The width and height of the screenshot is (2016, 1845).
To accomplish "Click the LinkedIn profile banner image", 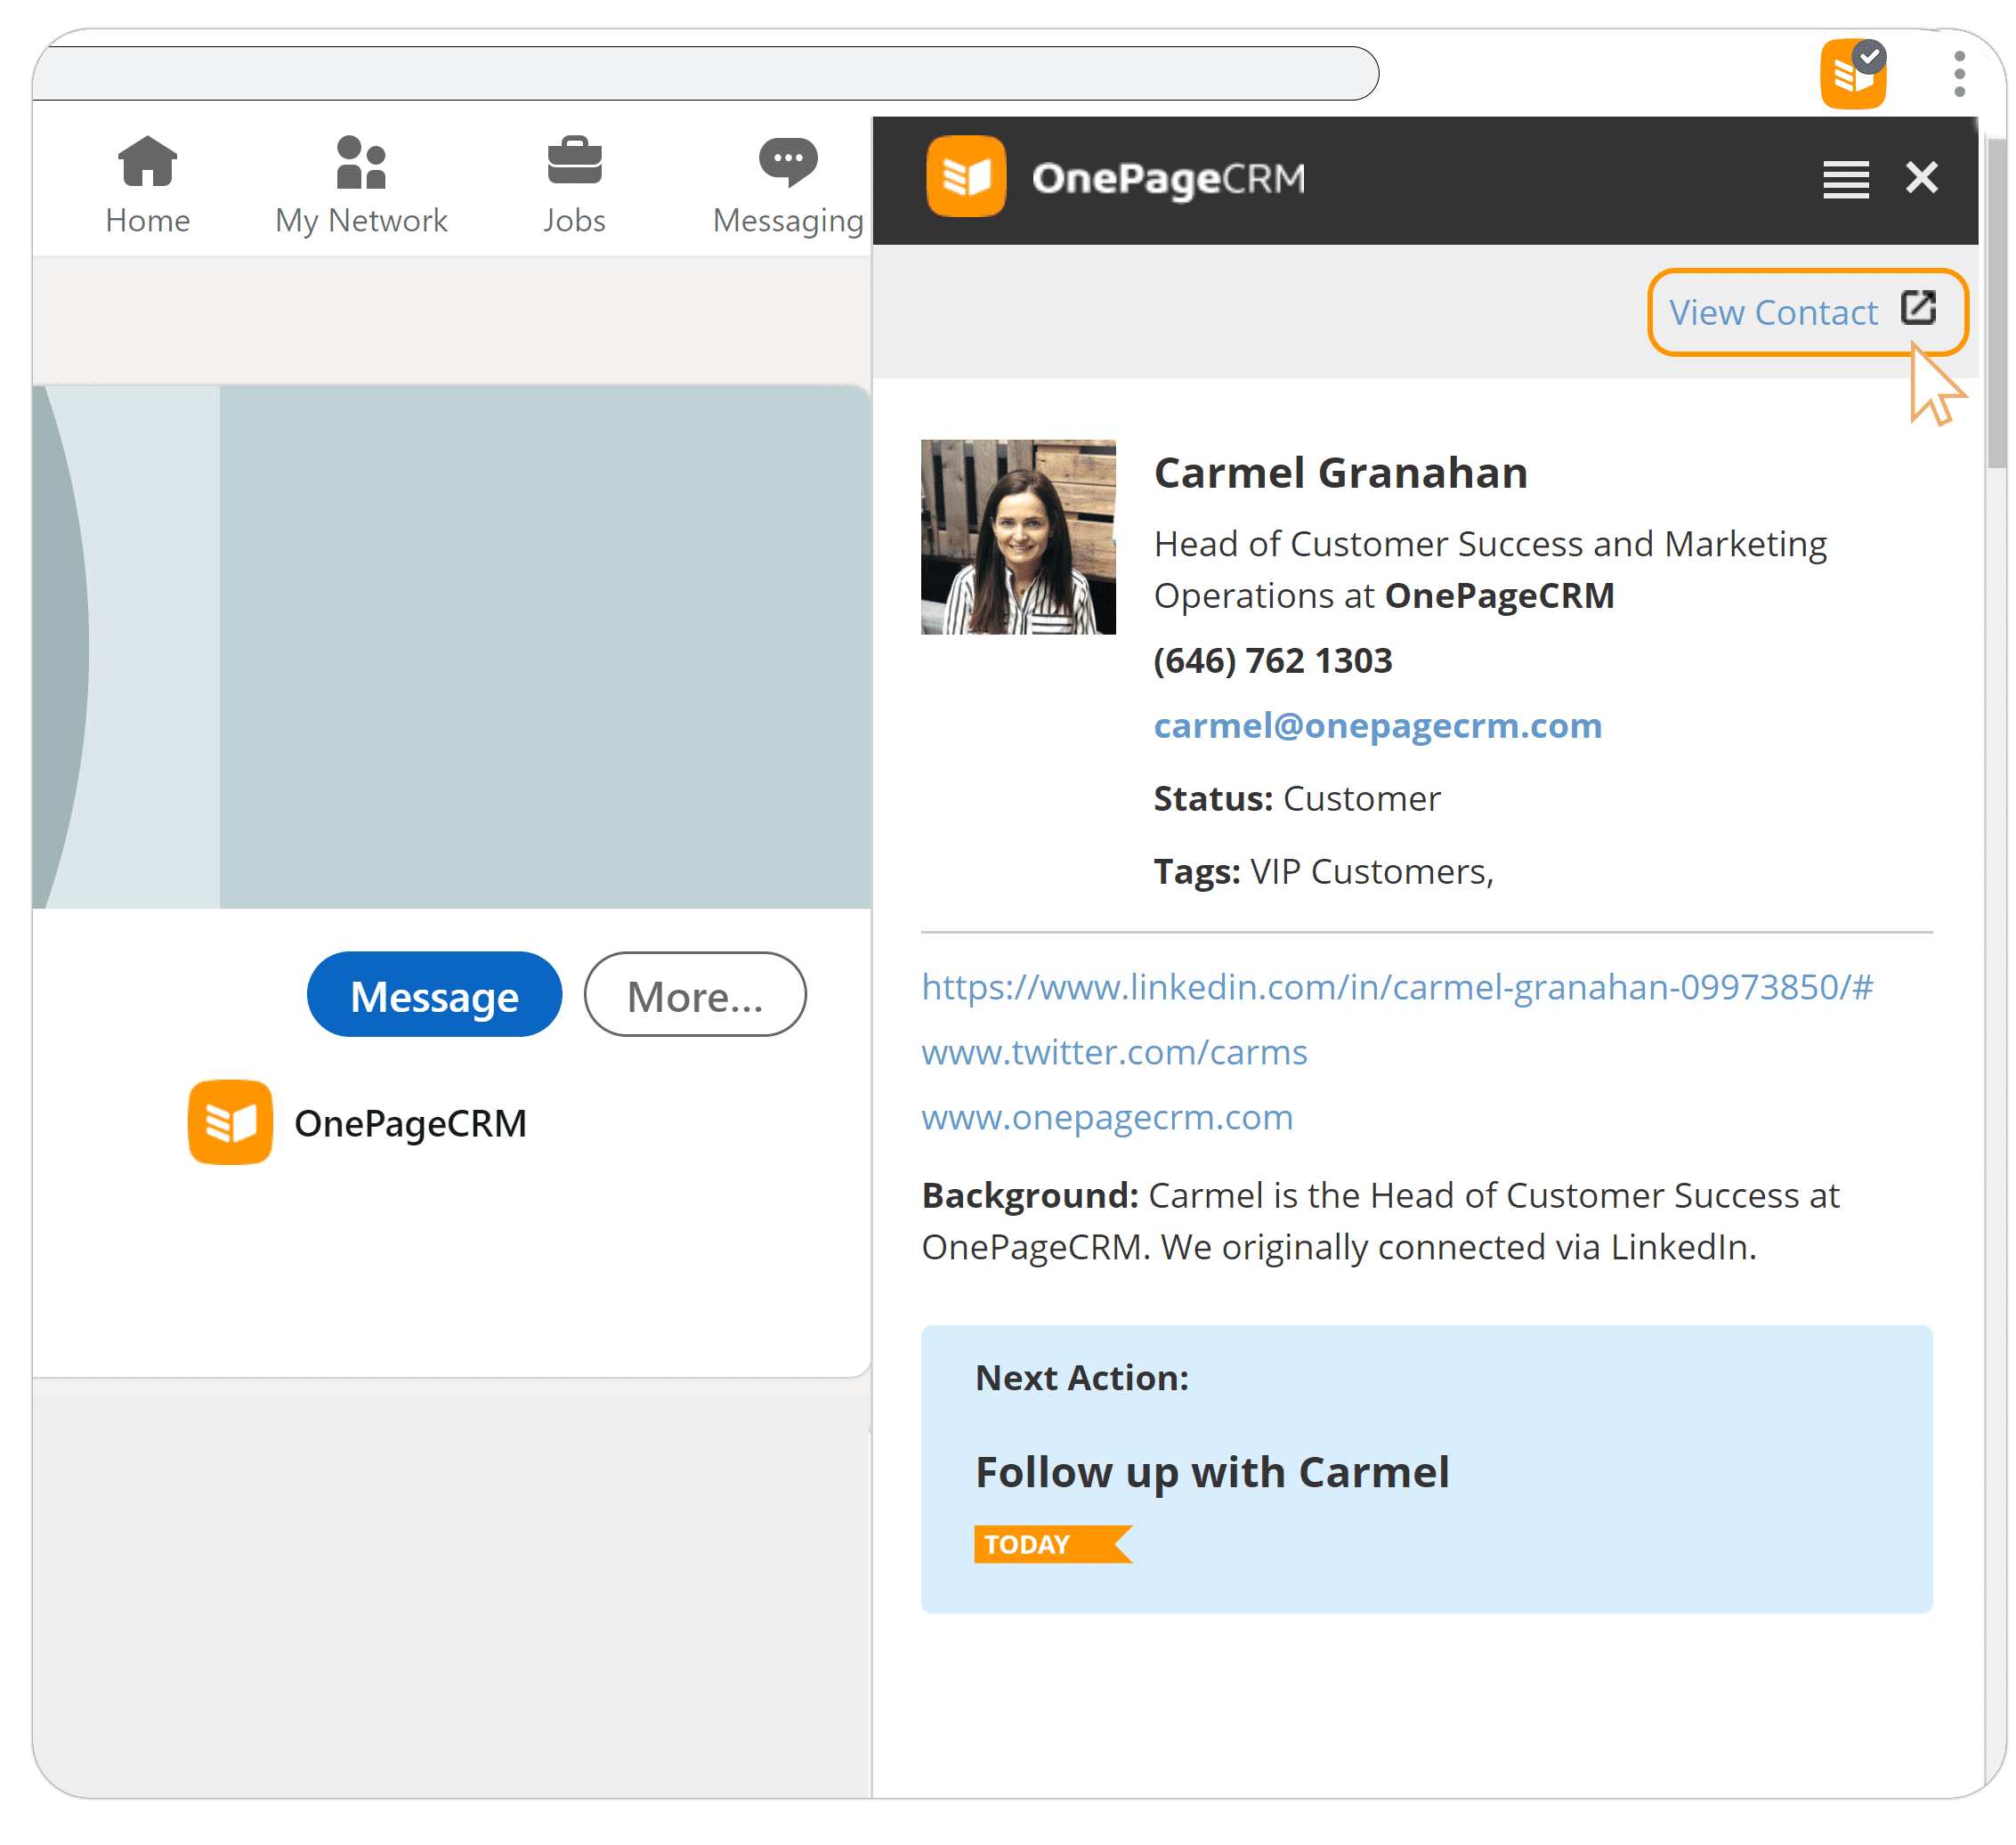I will [x=451, y=647].
